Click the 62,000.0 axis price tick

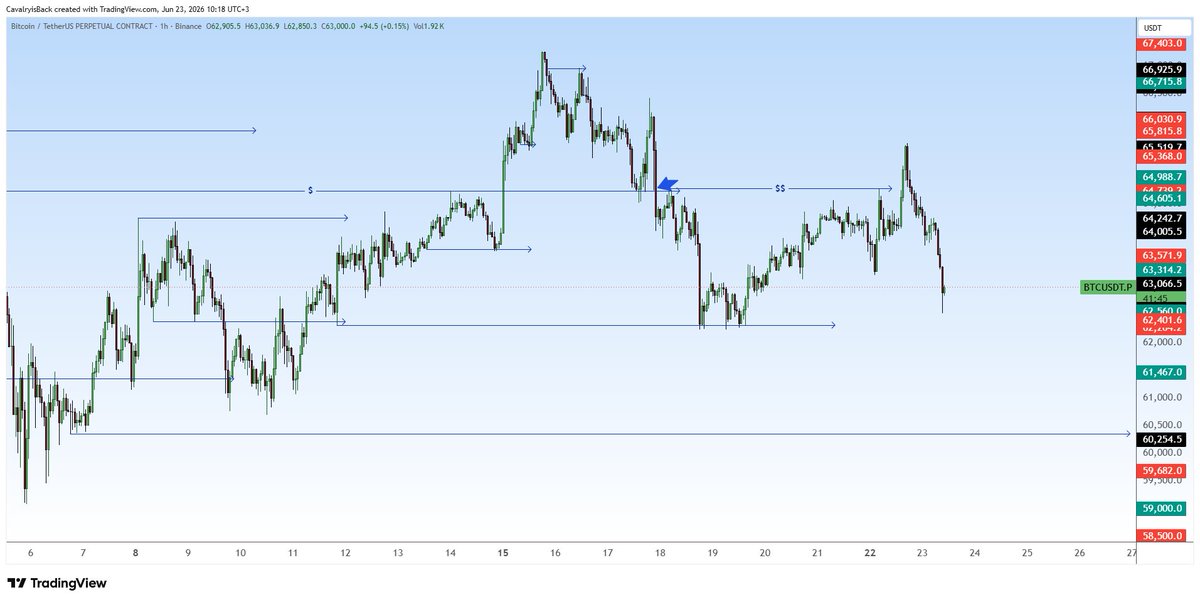pyautogui.click(x=1163, y=342)
